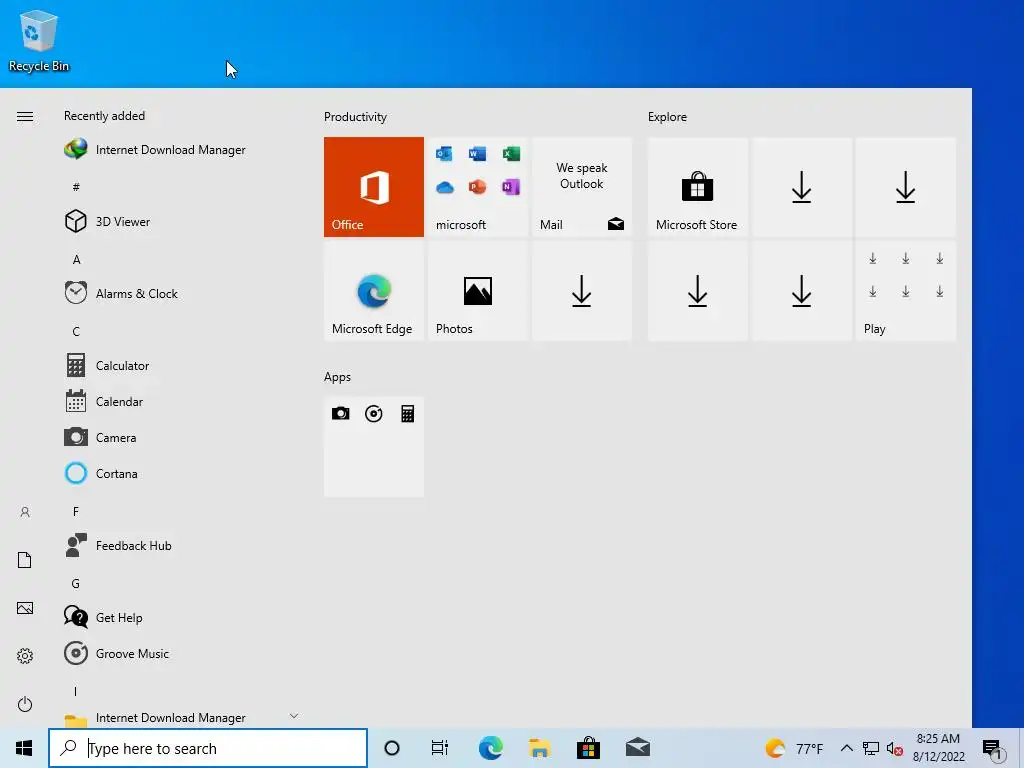Launch the Microsoft Edge tile
The image size is (1024, 768).
click(x=374, y=291)
